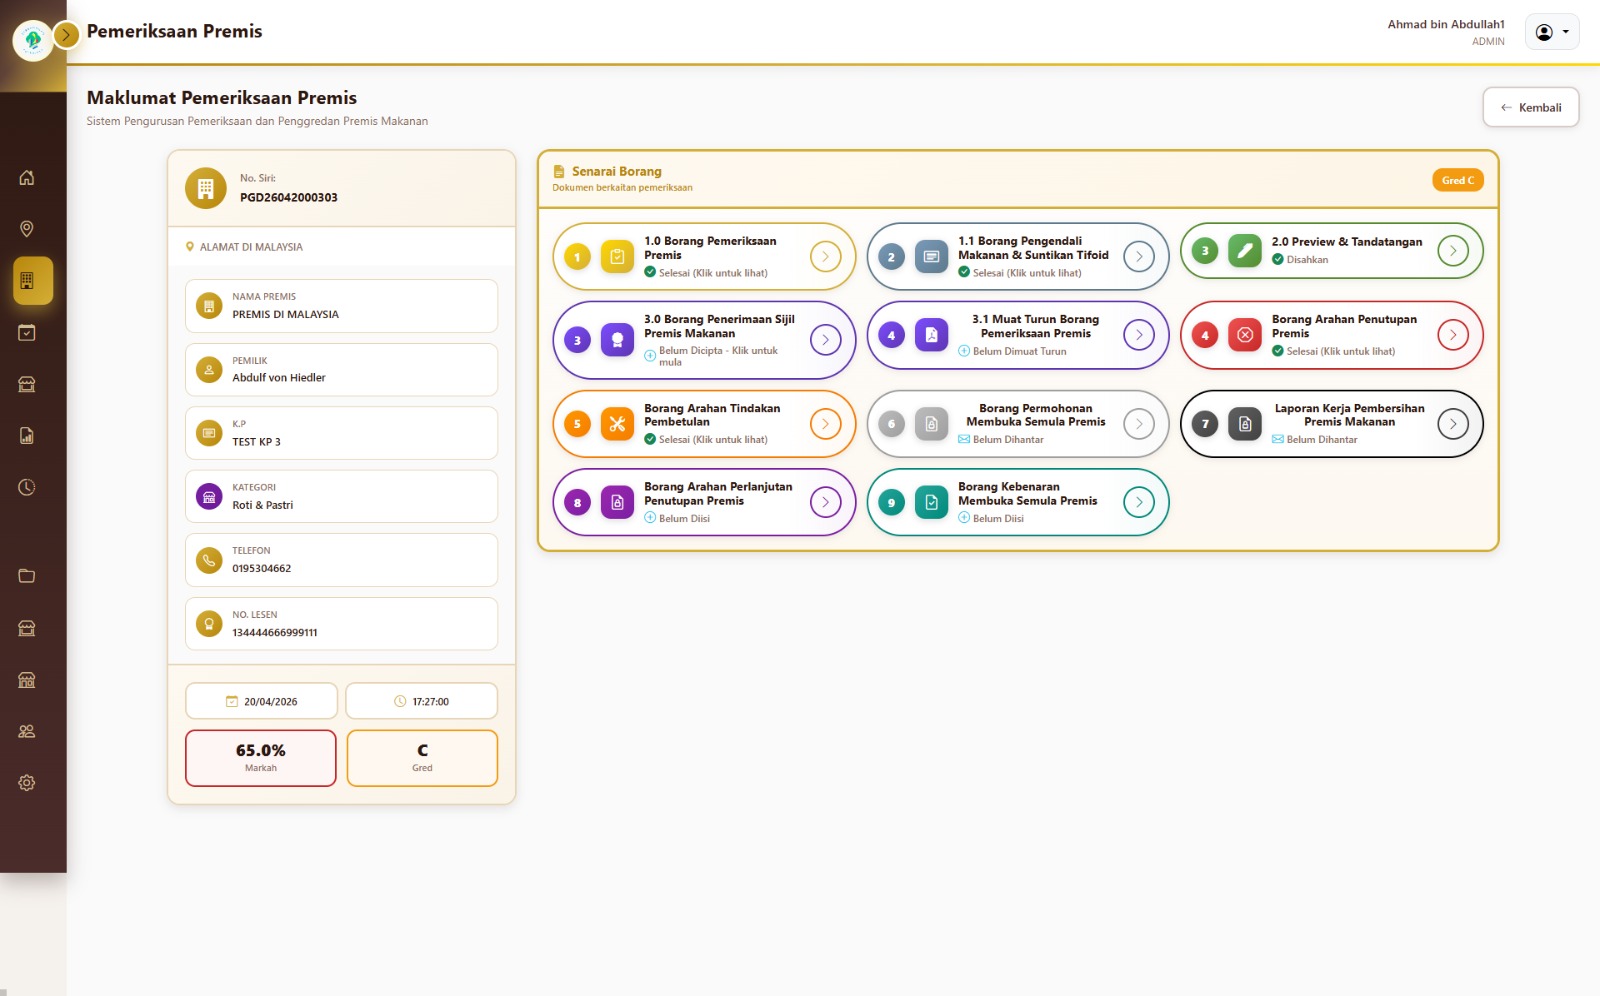Click the Kembali button
The image size is (1600, 996).
pyautogui.click(x=1531, y=107)
